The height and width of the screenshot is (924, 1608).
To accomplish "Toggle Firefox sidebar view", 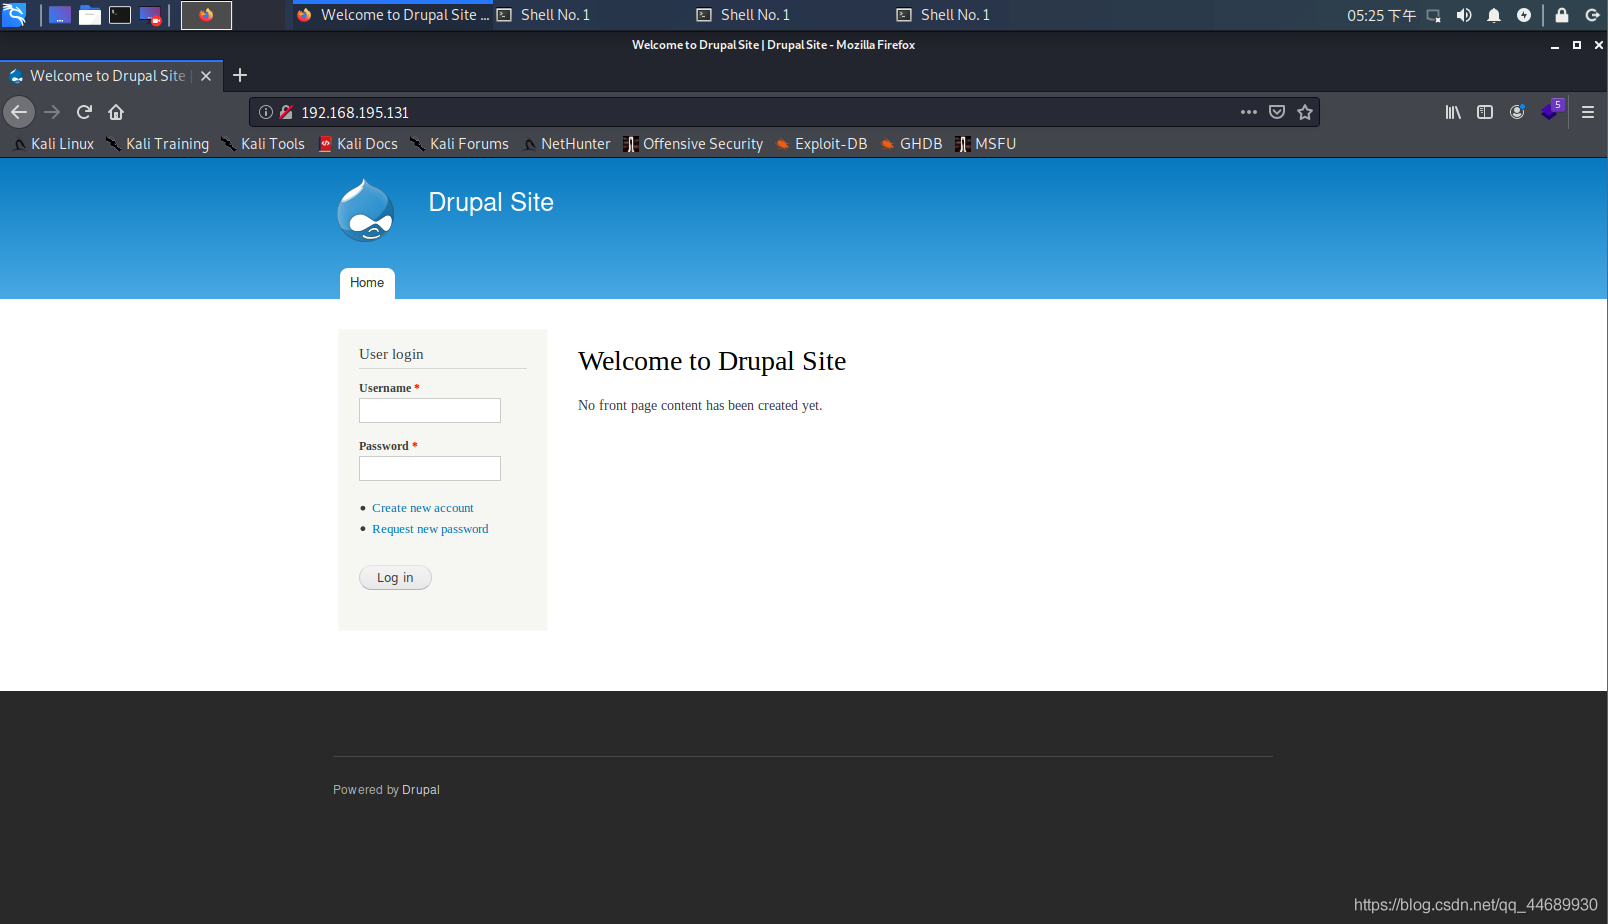I will point(1485,112).
